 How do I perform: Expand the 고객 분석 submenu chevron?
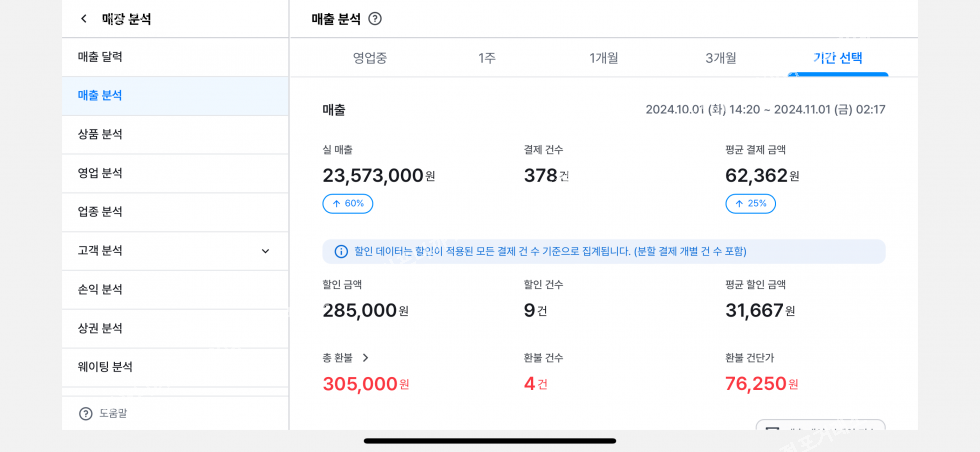265,251
